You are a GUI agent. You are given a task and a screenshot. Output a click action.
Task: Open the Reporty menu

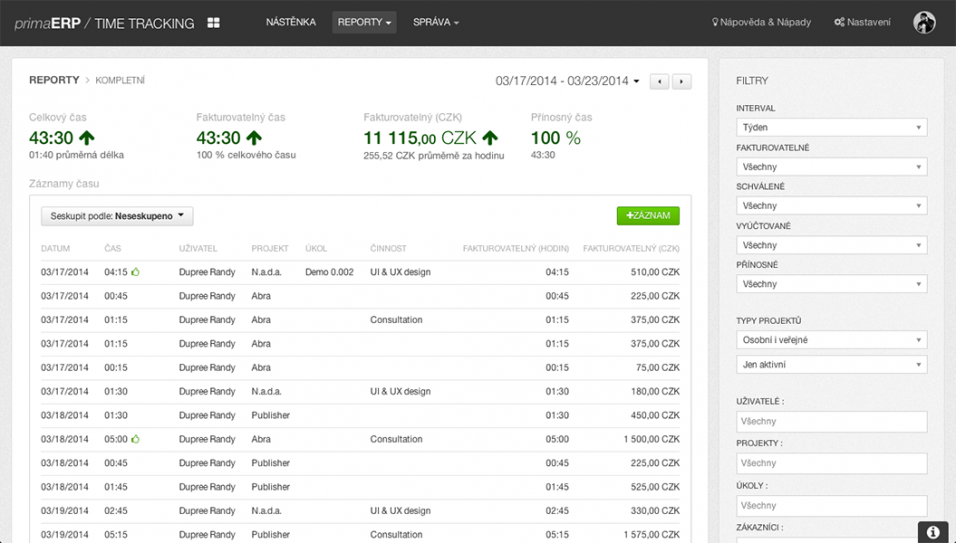(x=364, y=22)
